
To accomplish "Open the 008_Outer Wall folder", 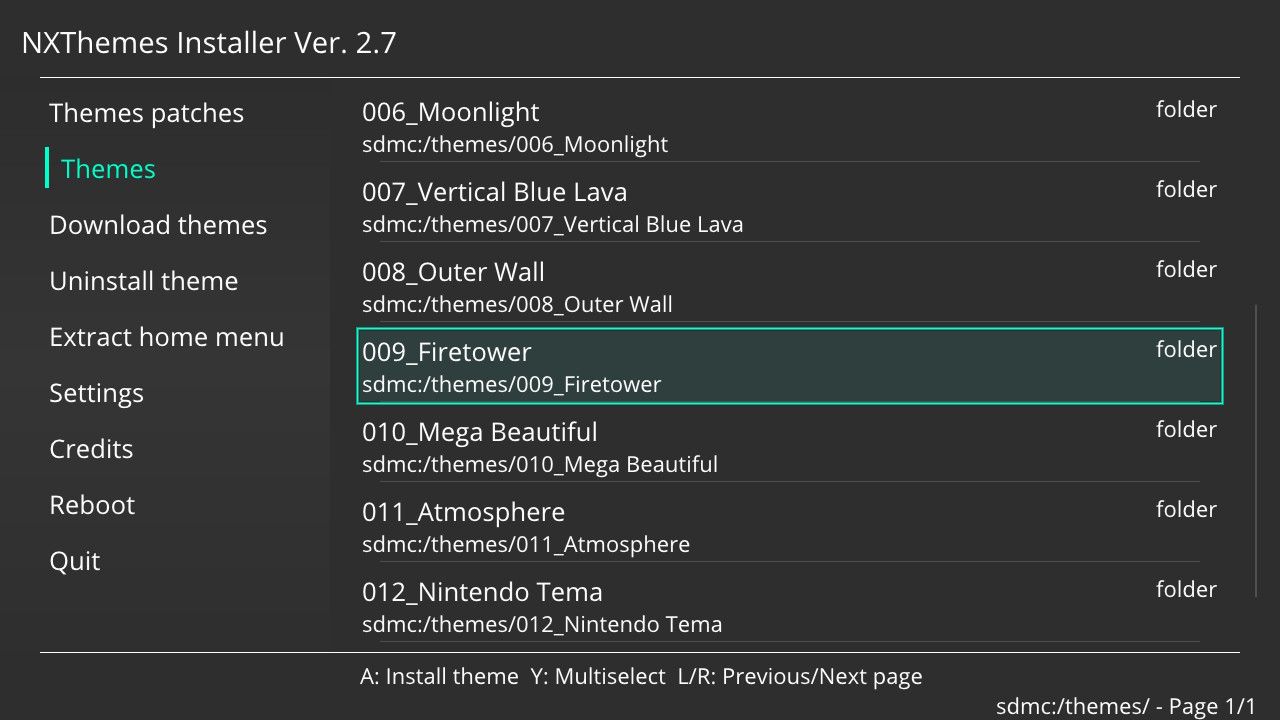I will (x=789, y=286).
